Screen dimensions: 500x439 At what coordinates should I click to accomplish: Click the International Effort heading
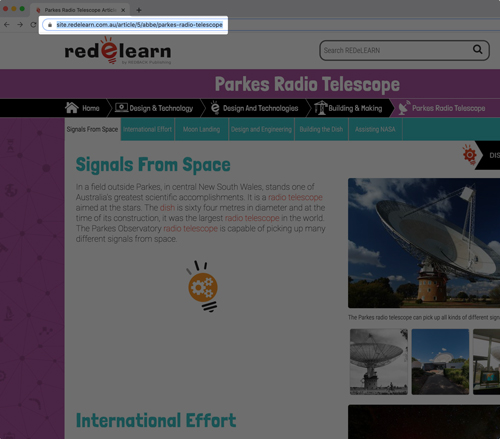coord(156,420)
